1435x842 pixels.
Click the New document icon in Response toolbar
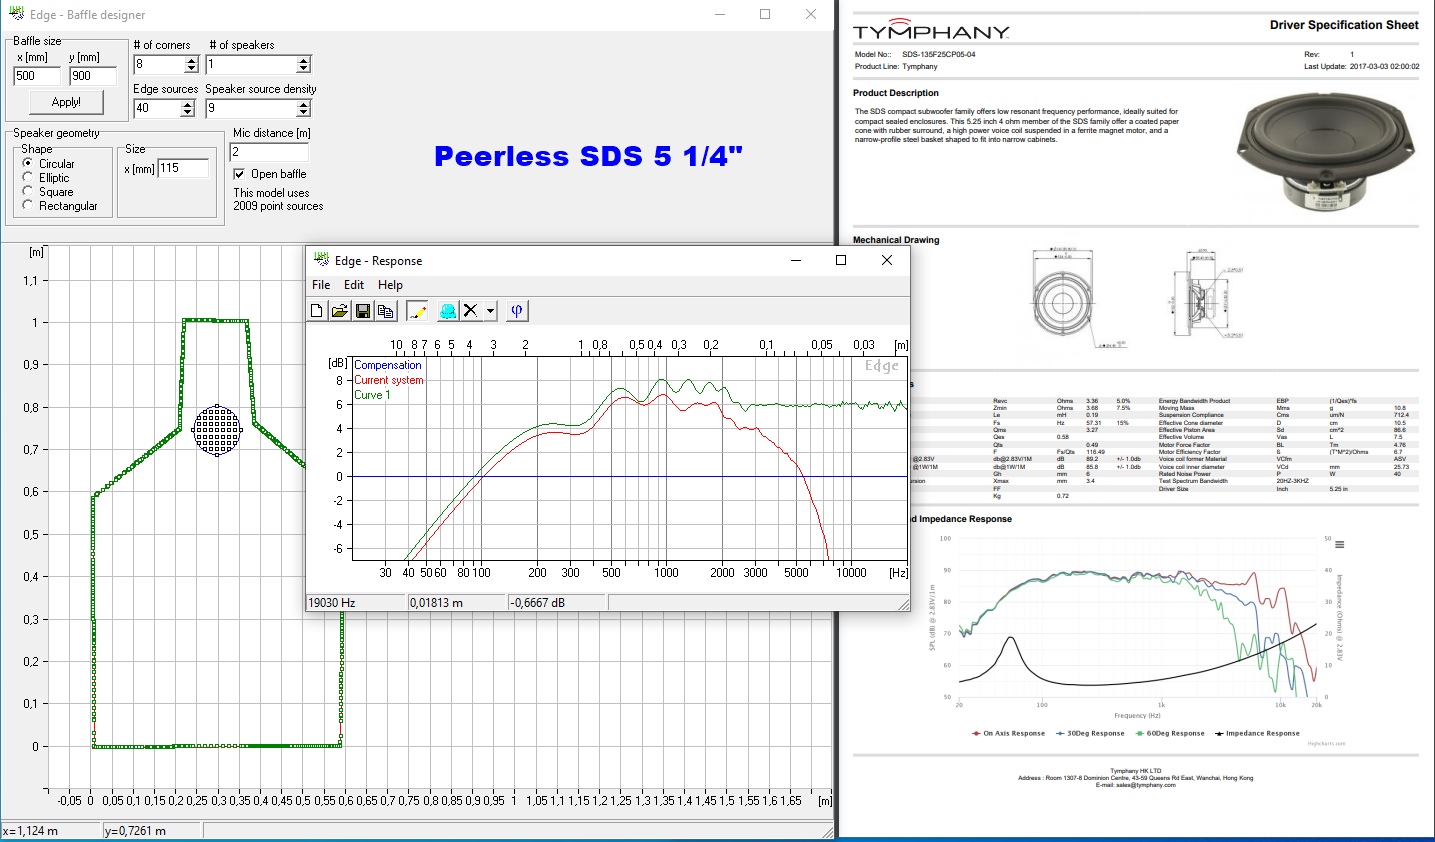pos(317,311)
